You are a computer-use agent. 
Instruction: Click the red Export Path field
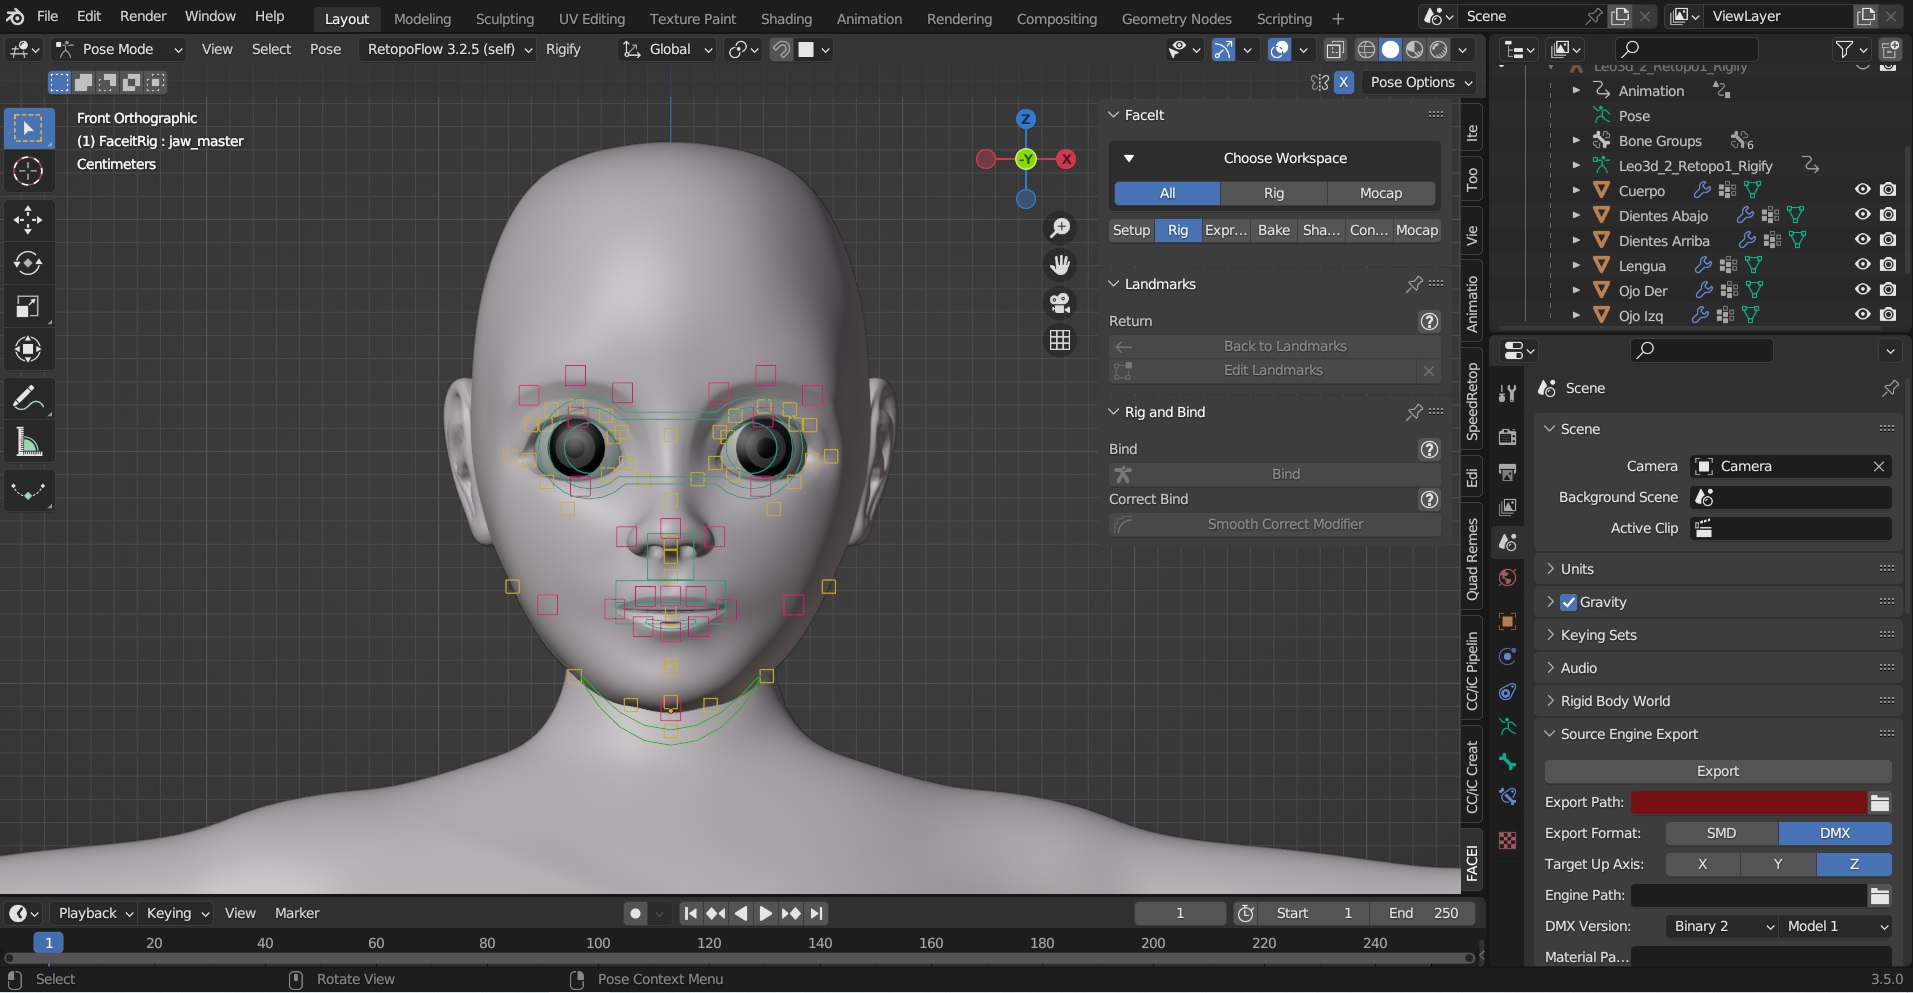coord(1748,802)
